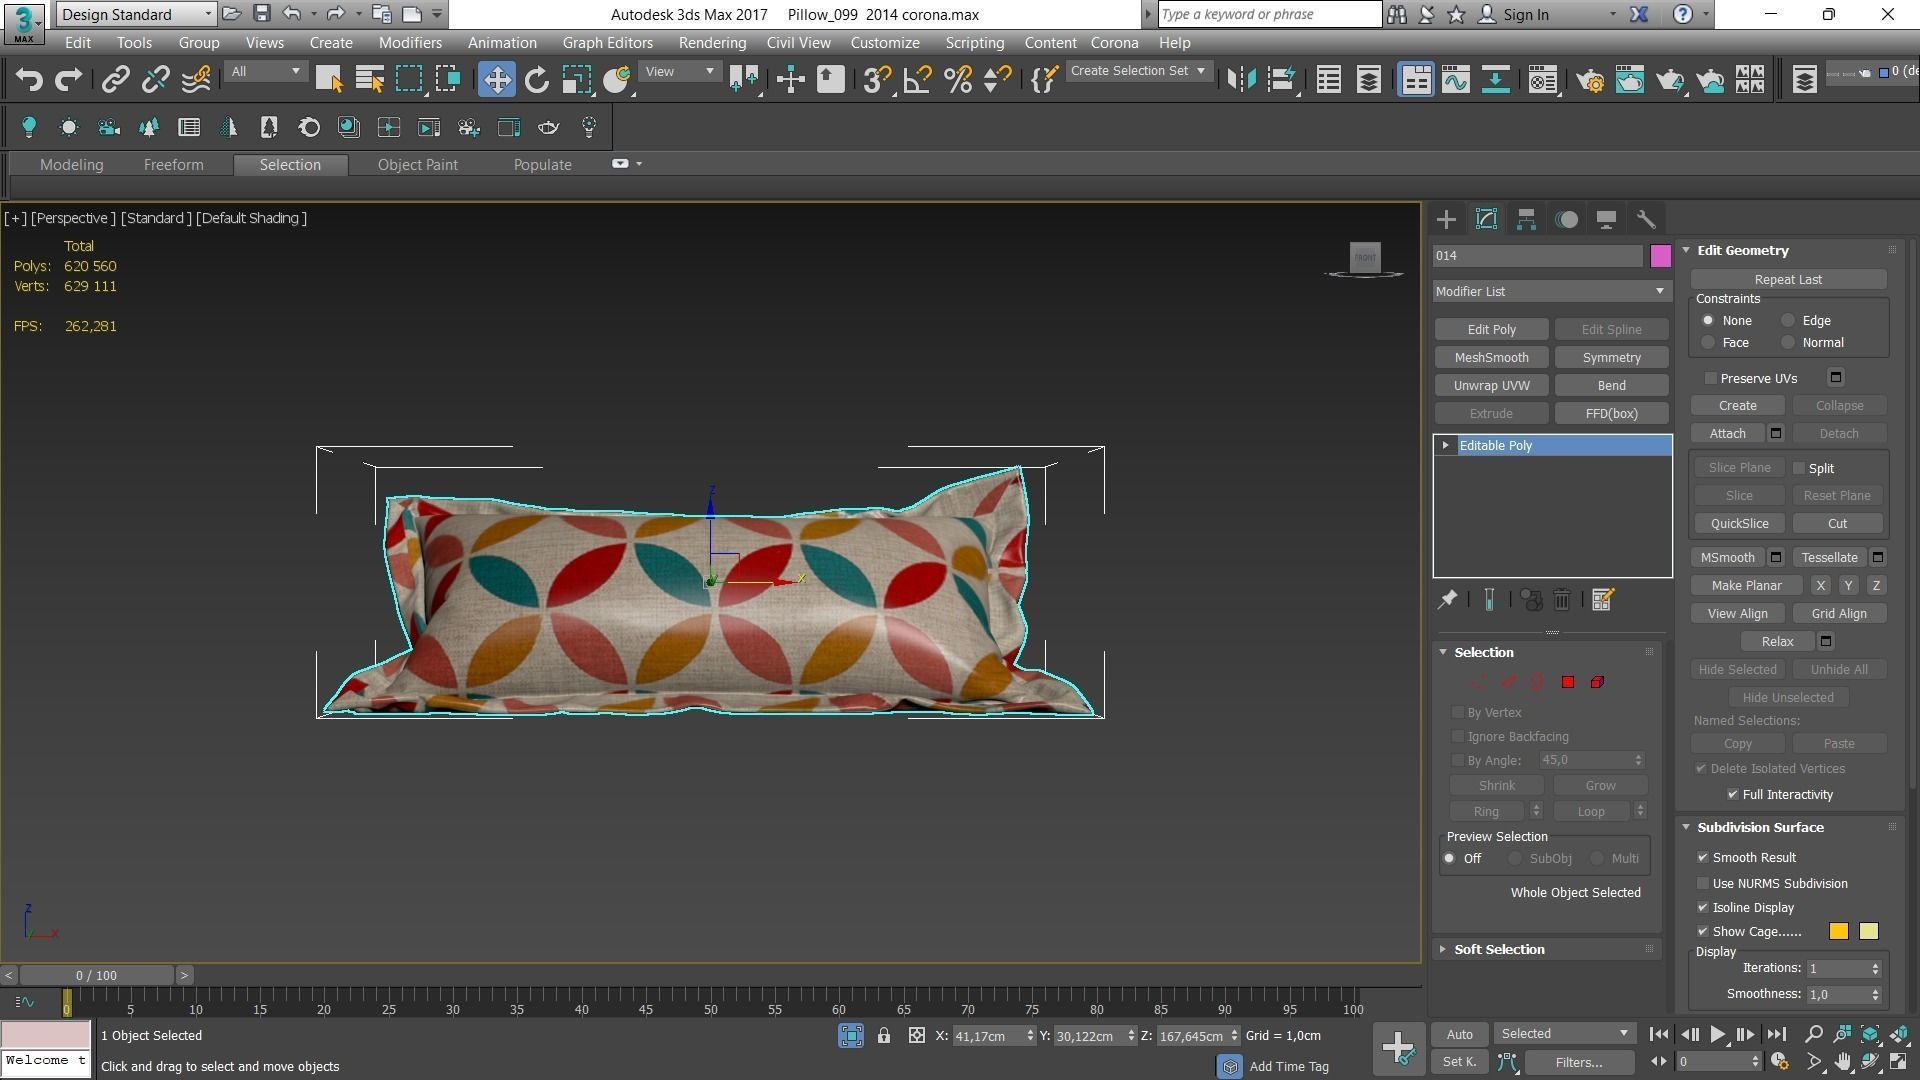Open the Modifier List dropdown
Viewport: 1920px width, 1080px height.
[1551, 292]
